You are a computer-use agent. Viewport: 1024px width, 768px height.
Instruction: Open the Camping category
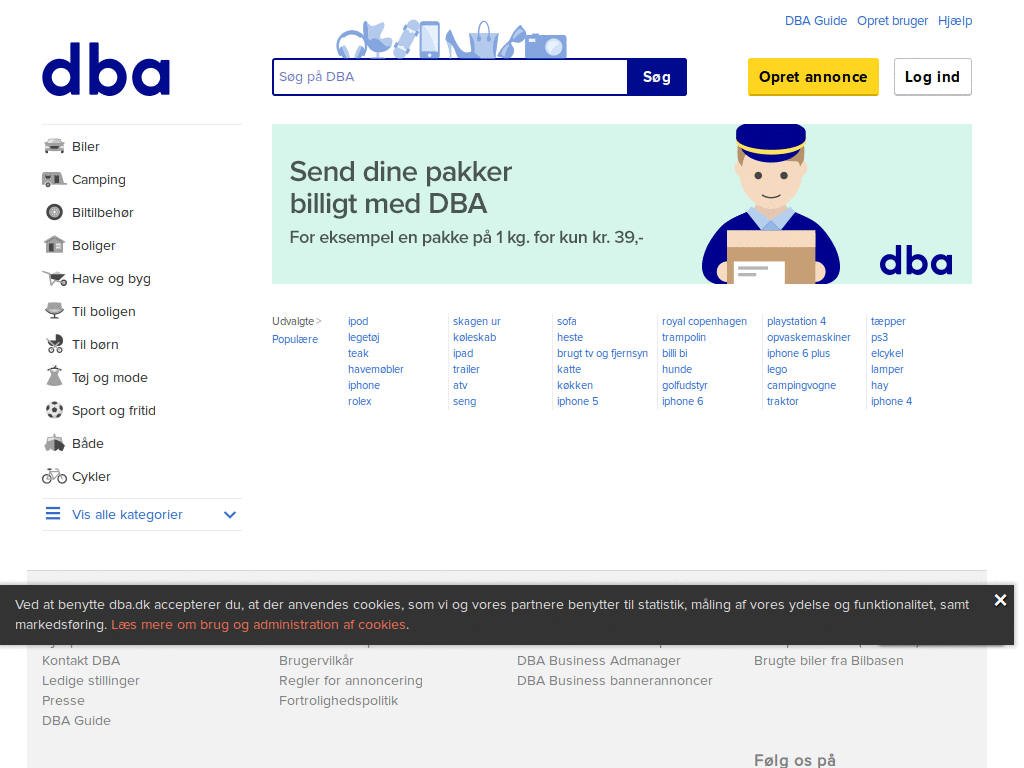click(99, 180)
